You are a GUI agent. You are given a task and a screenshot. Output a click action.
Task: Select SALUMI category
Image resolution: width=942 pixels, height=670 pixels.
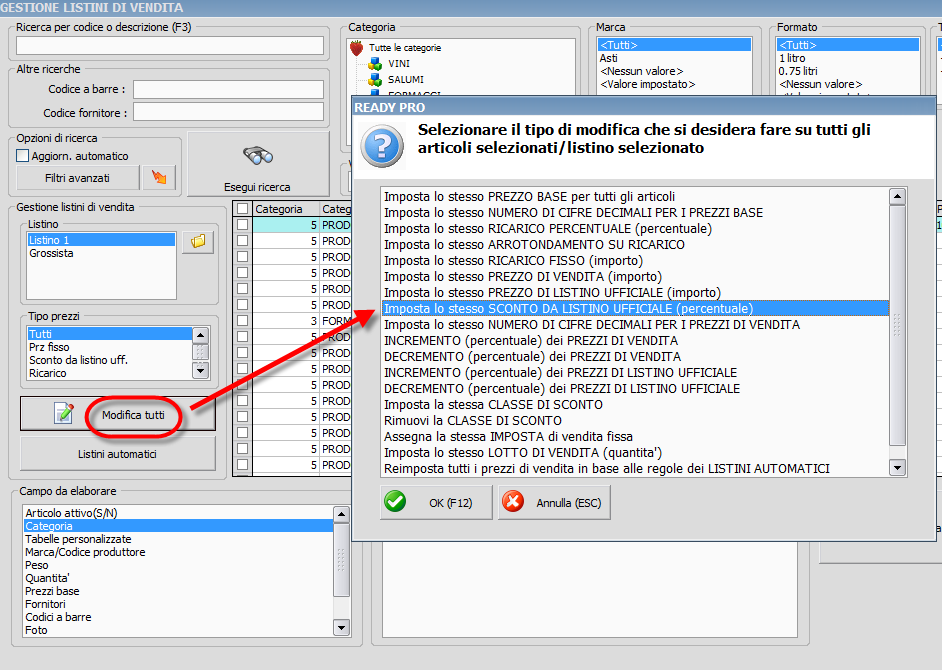tap(406, 79)
